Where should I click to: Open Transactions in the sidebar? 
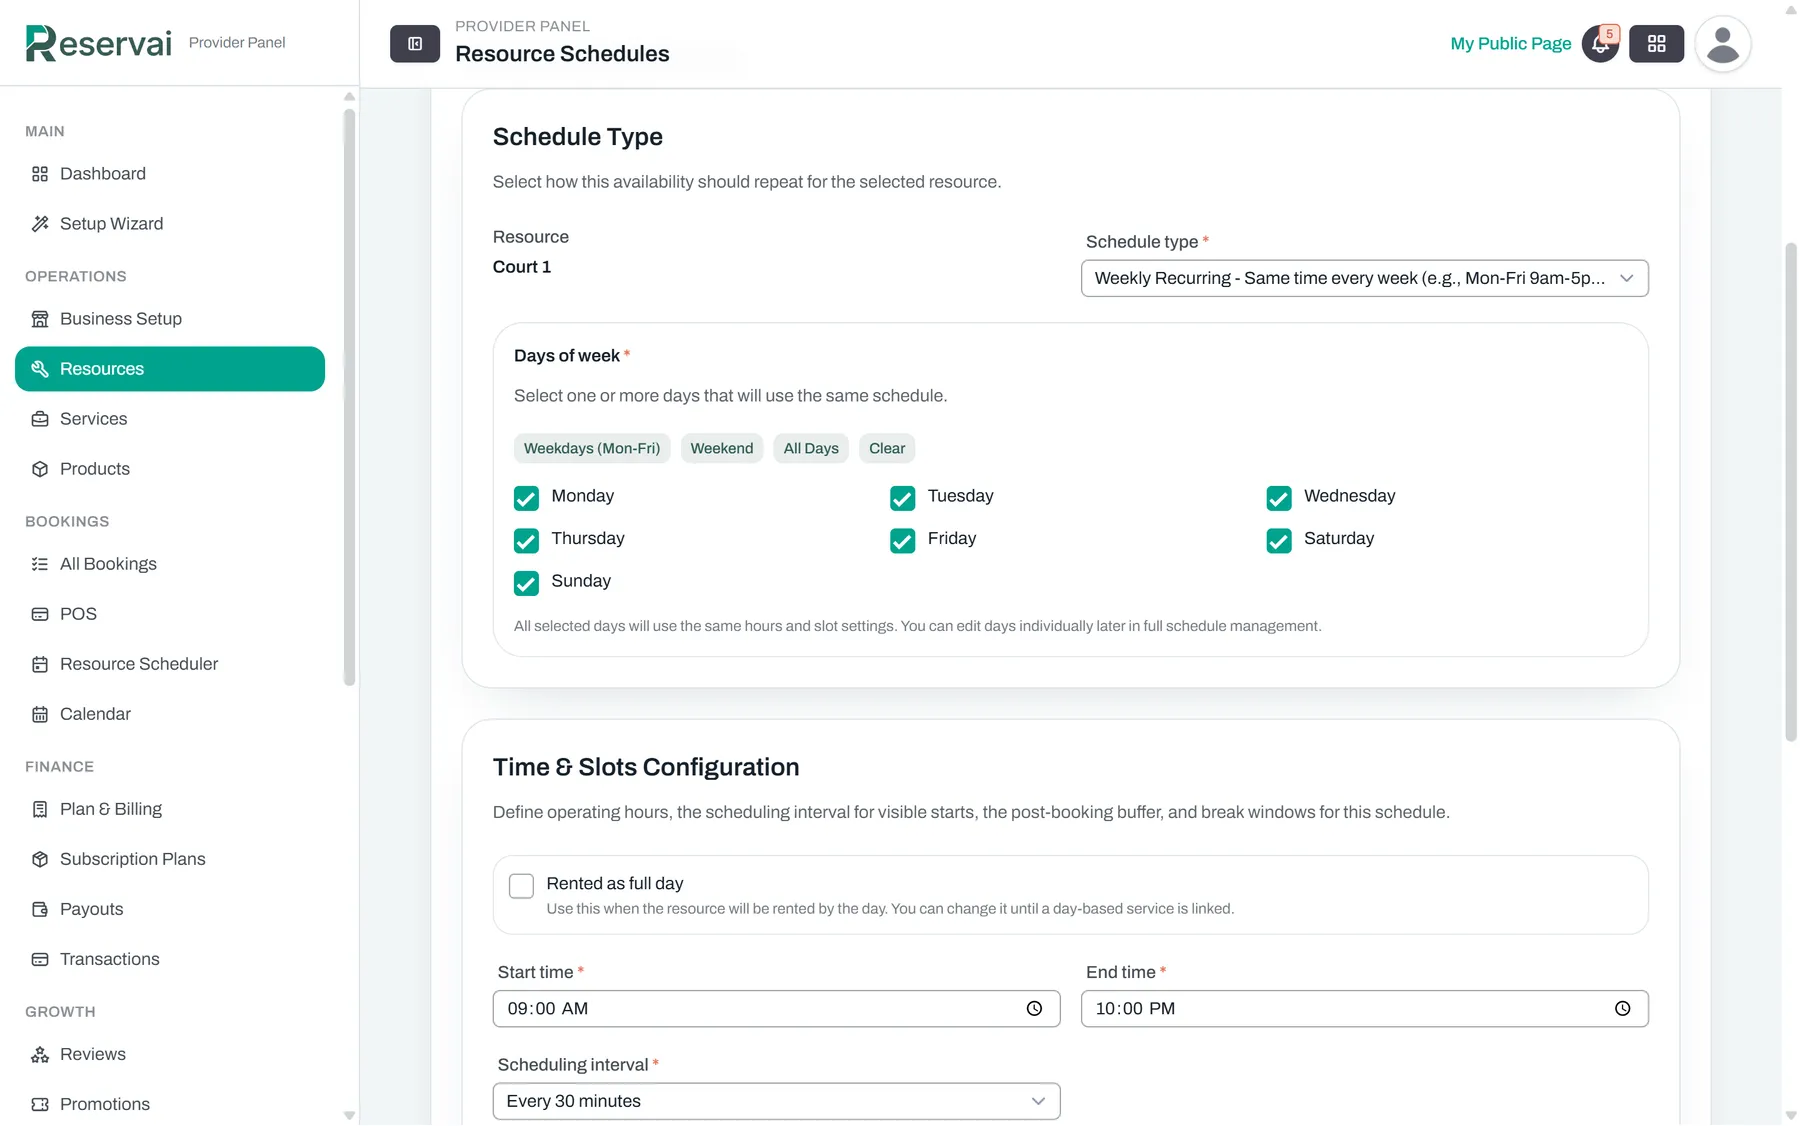(170, 959)
